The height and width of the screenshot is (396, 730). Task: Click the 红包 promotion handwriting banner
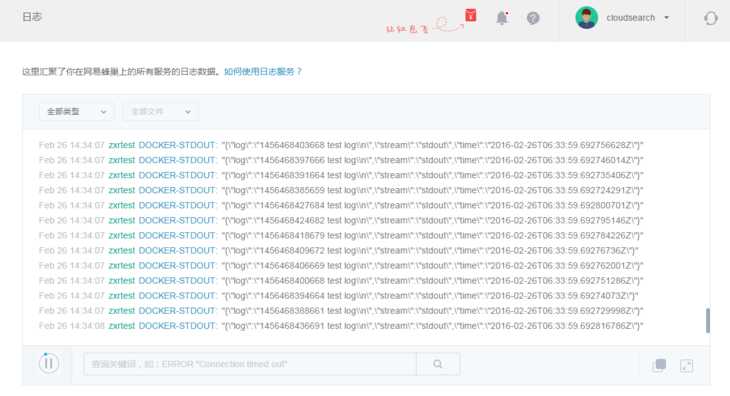click(x=424, y=26)
